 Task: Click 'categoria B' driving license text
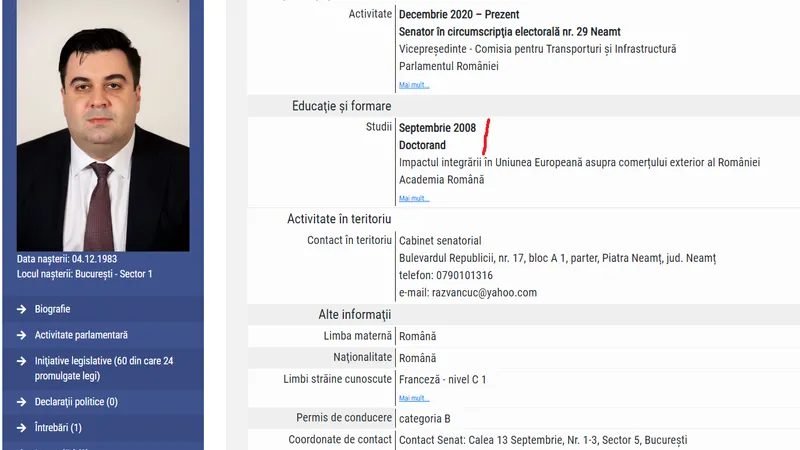click(424, 419)
